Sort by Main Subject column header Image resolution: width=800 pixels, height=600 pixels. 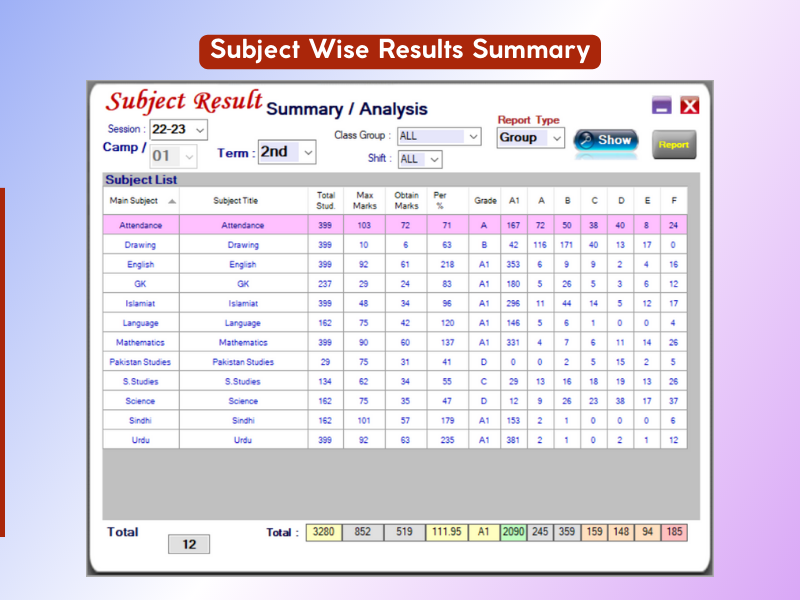(x=141, y=200)
